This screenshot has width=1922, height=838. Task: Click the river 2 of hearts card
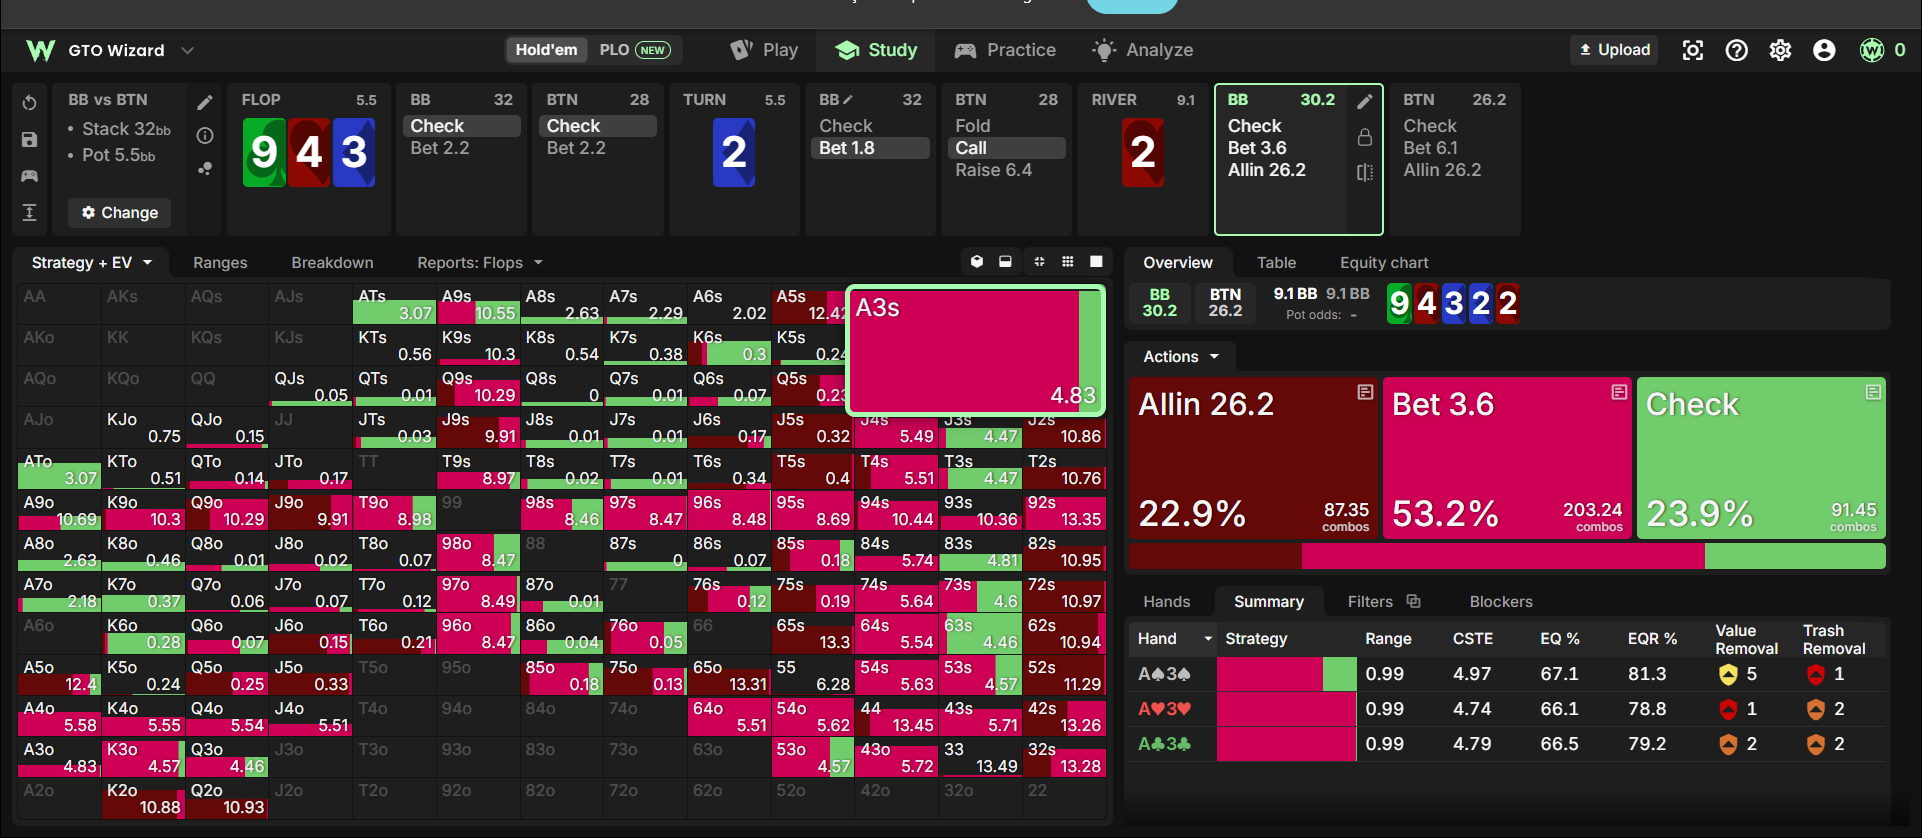(x=1143, y=152)
